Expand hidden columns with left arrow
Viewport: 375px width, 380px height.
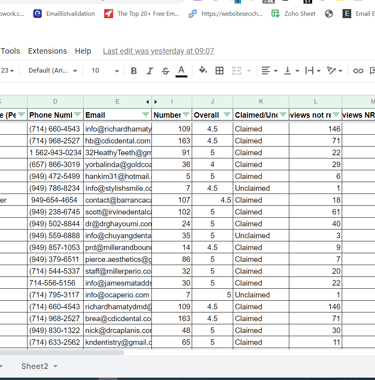coord(148,102)
